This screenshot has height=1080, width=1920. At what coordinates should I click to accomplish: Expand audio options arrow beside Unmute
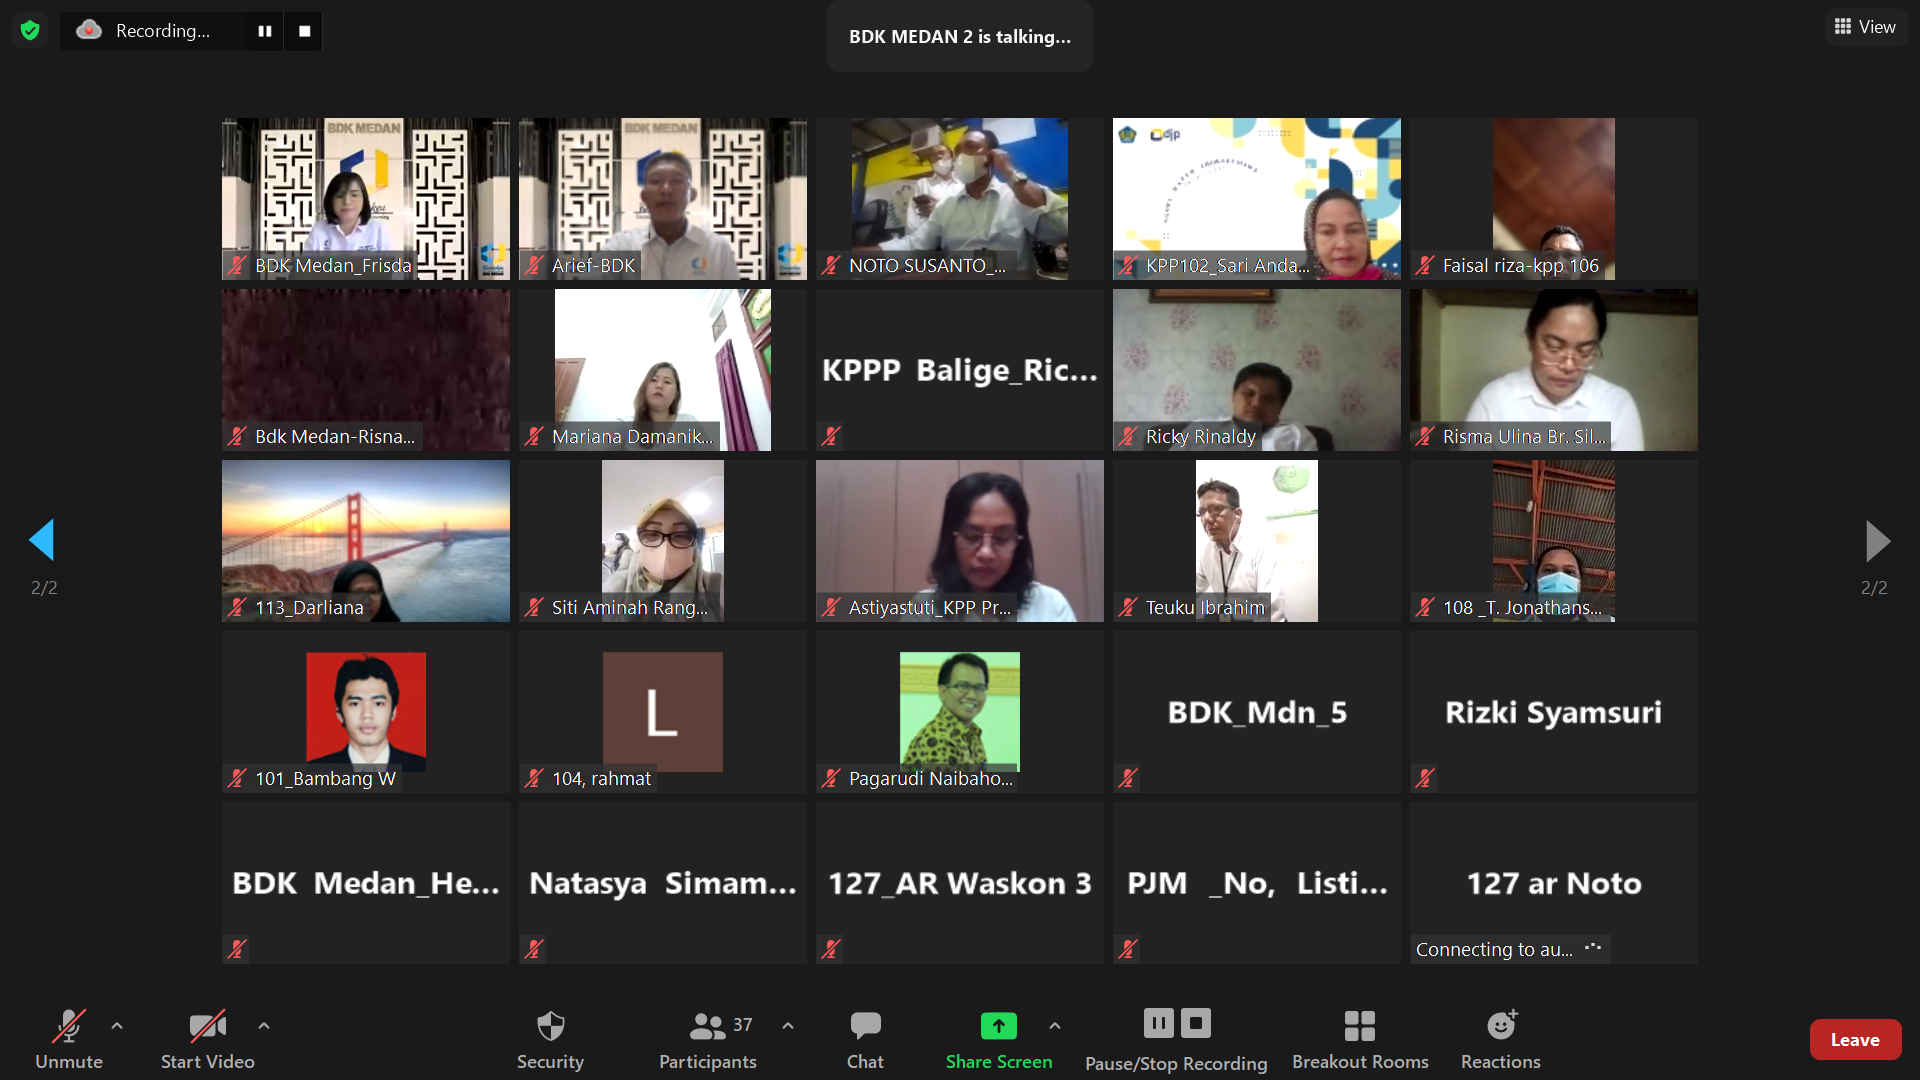pyautogui.click(x=117, y=1025)
